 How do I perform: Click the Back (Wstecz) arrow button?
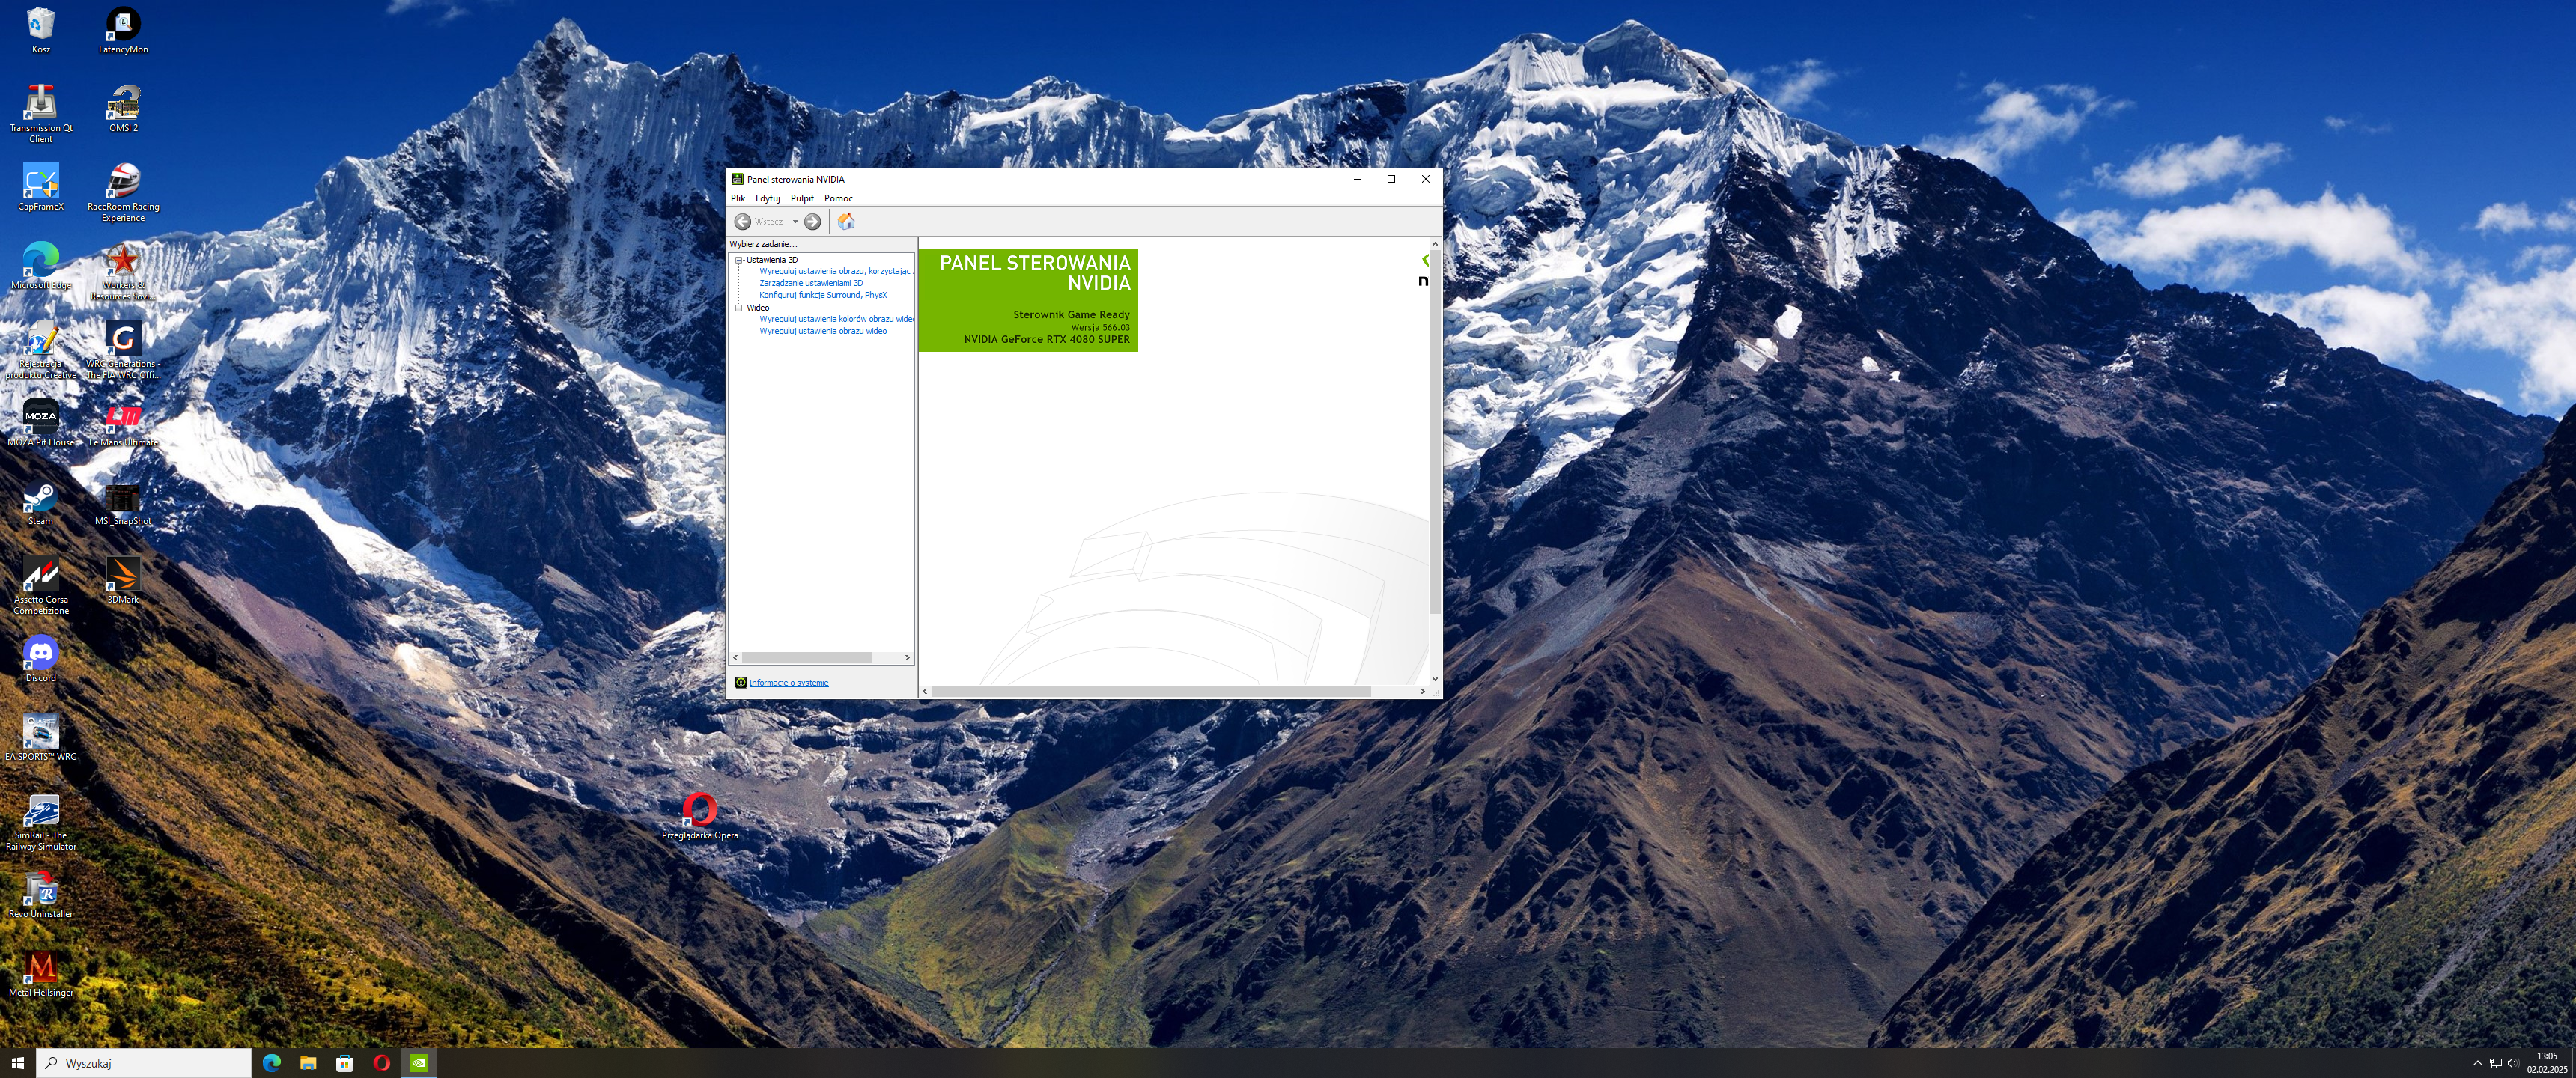[x=743, y=222]
